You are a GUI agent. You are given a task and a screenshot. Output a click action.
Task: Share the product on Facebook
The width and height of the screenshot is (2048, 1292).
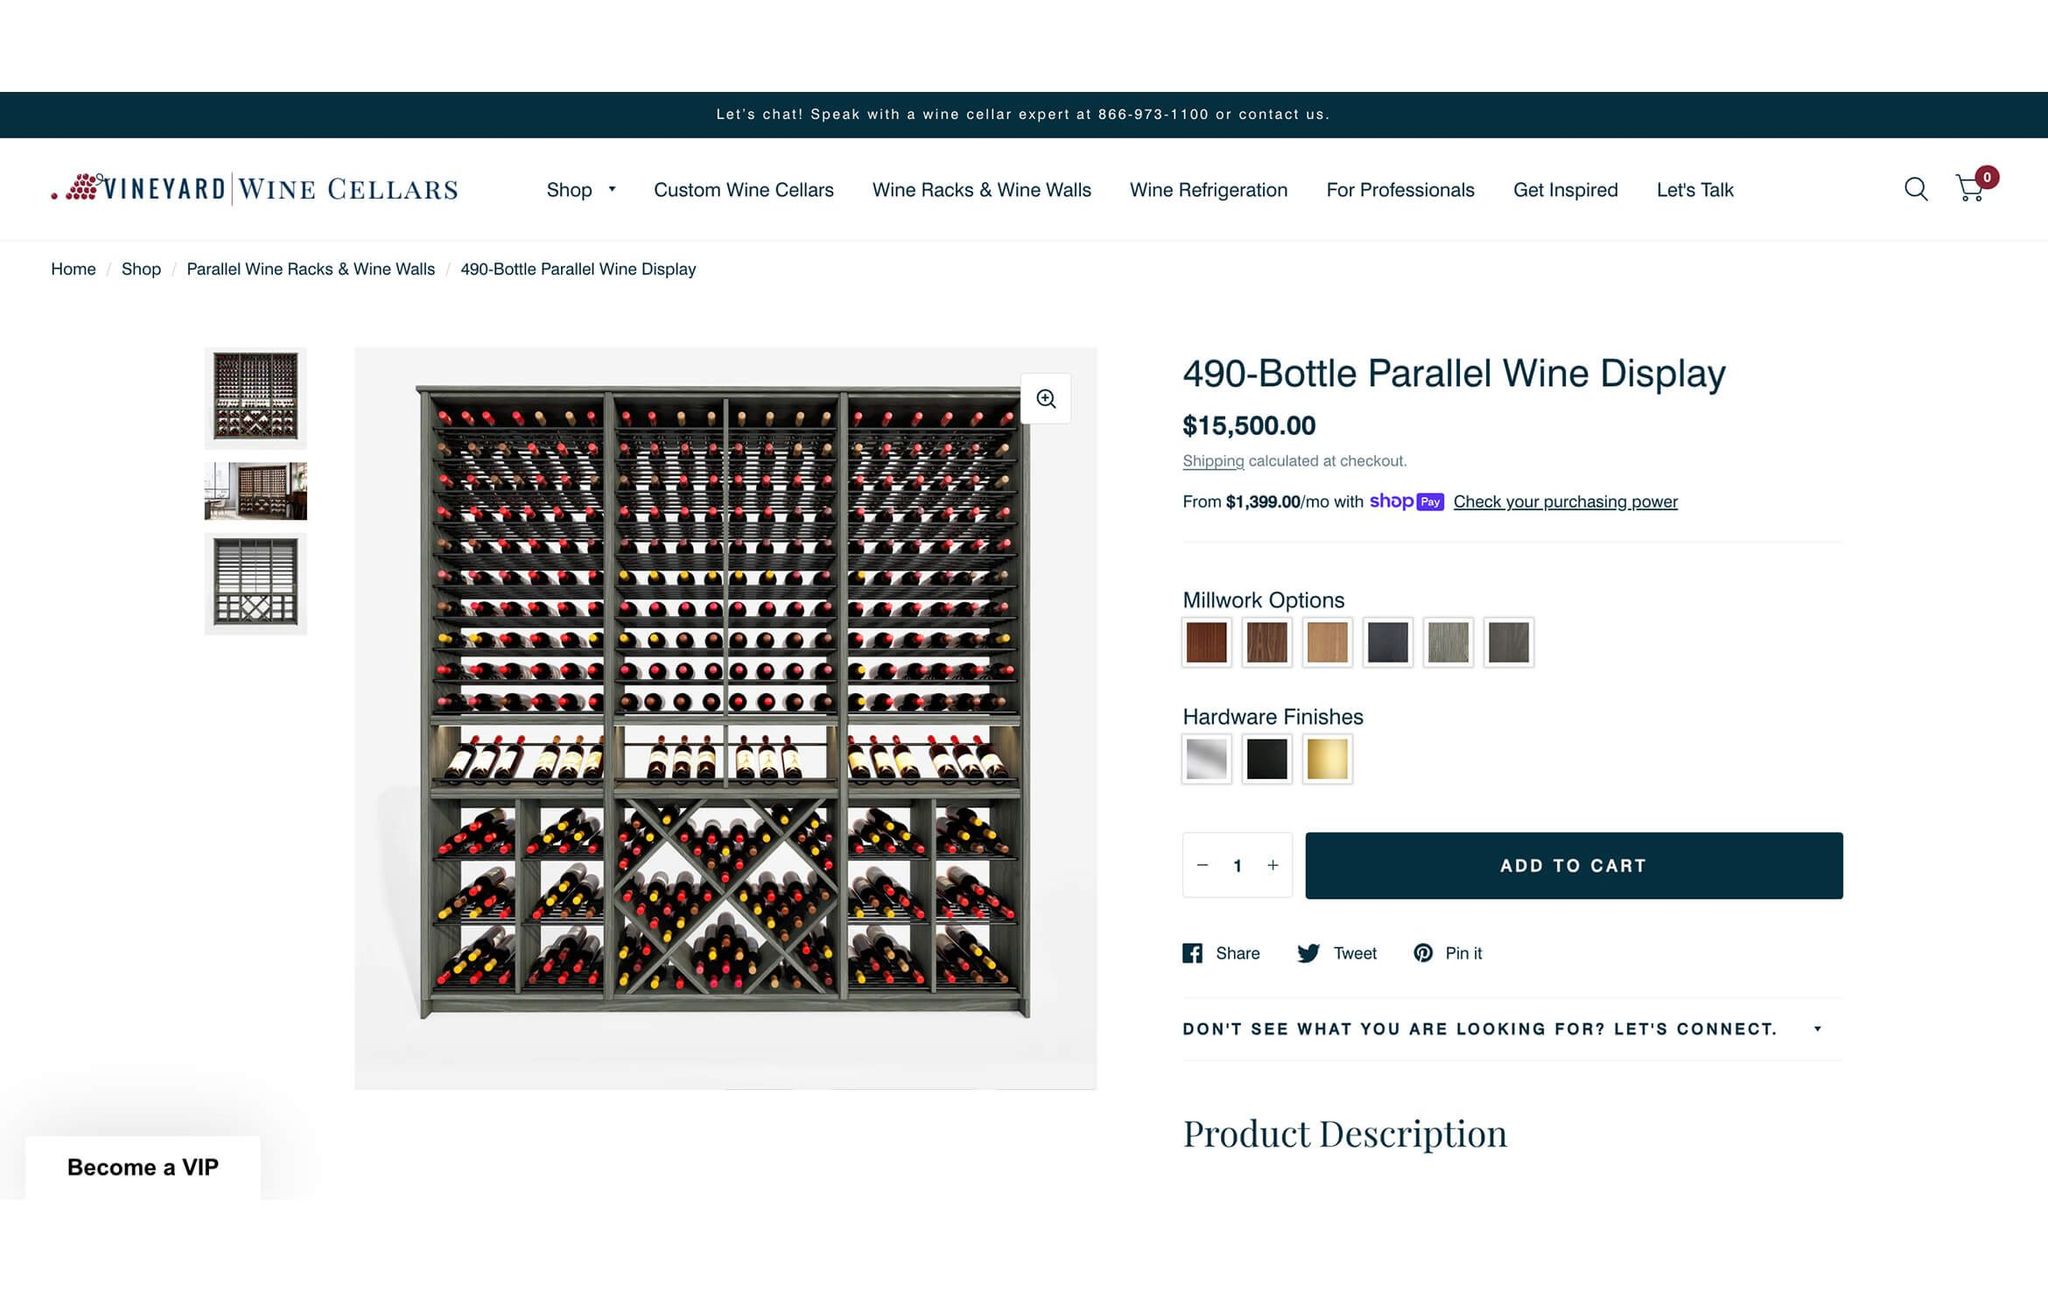click(x=1221, y=953)
